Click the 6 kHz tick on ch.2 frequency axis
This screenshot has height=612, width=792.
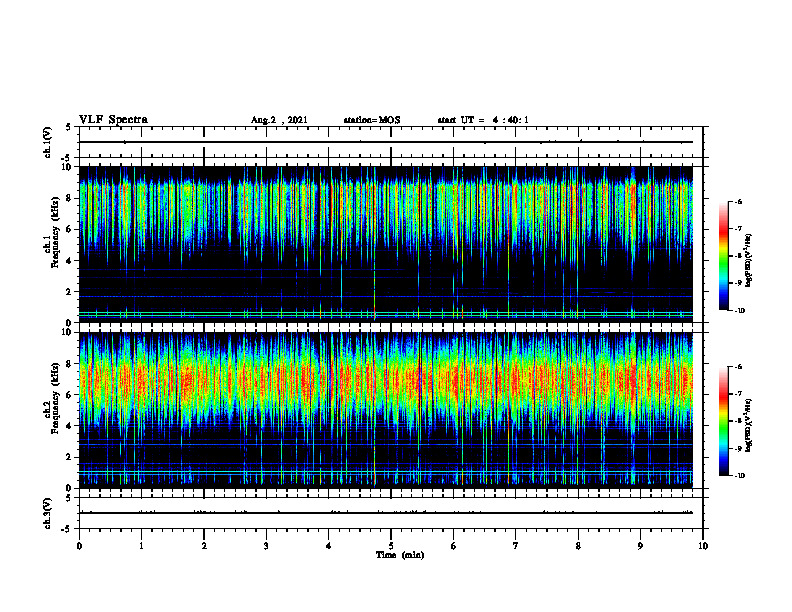coord(70,395)
